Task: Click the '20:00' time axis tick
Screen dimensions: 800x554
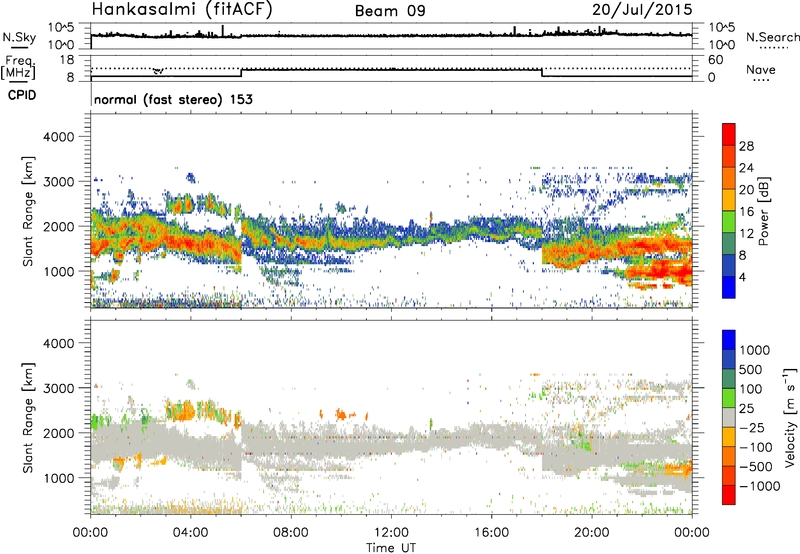Action: (592, 533)
